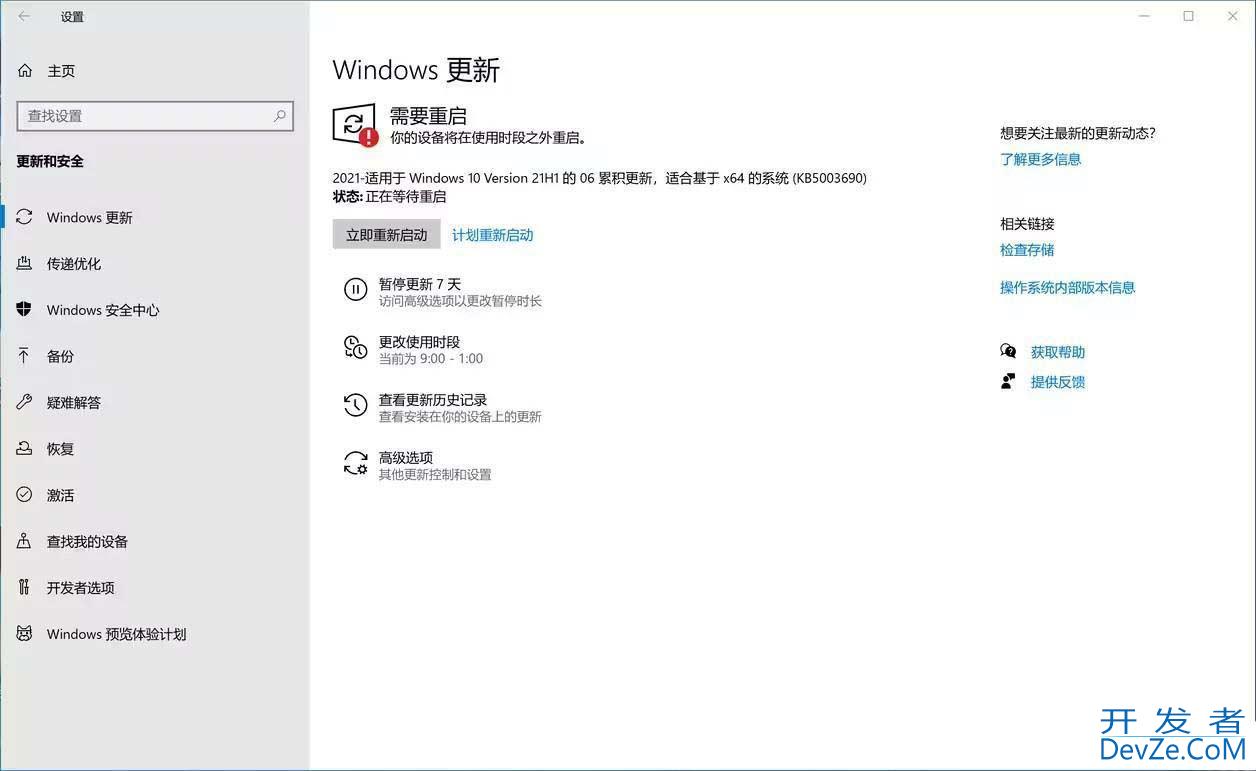Viewport: 1256px width, 771px height.
Task: Click the 立即重新启动 button
Action: coord(386,235)
